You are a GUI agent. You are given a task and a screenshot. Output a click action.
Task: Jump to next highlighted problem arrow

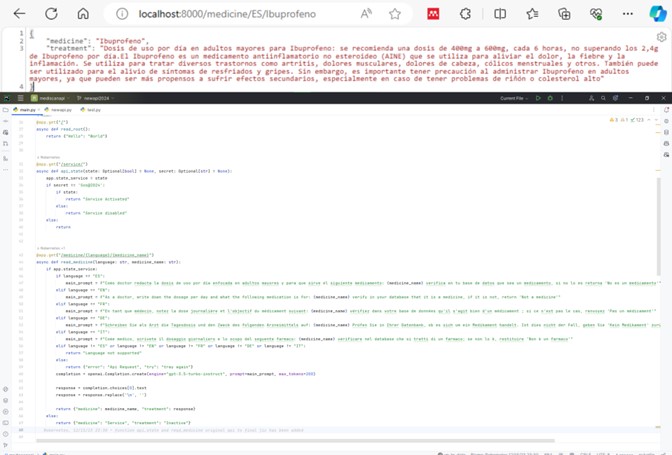[x=656, y=120]
